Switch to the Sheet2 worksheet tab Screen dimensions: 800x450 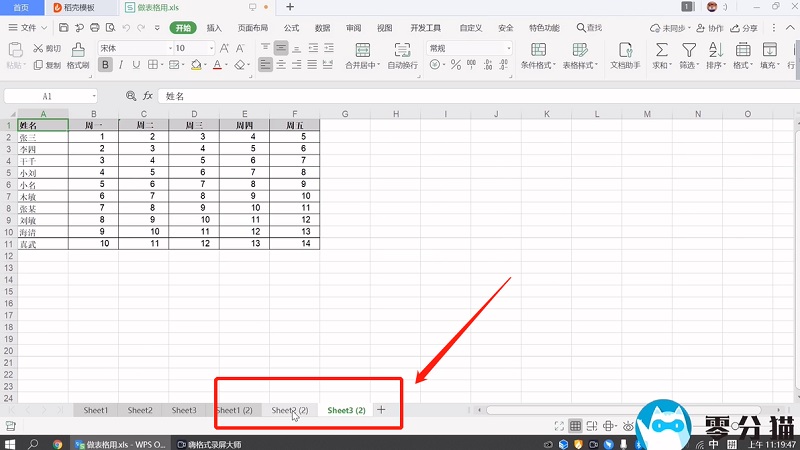(x=140, y=410)
